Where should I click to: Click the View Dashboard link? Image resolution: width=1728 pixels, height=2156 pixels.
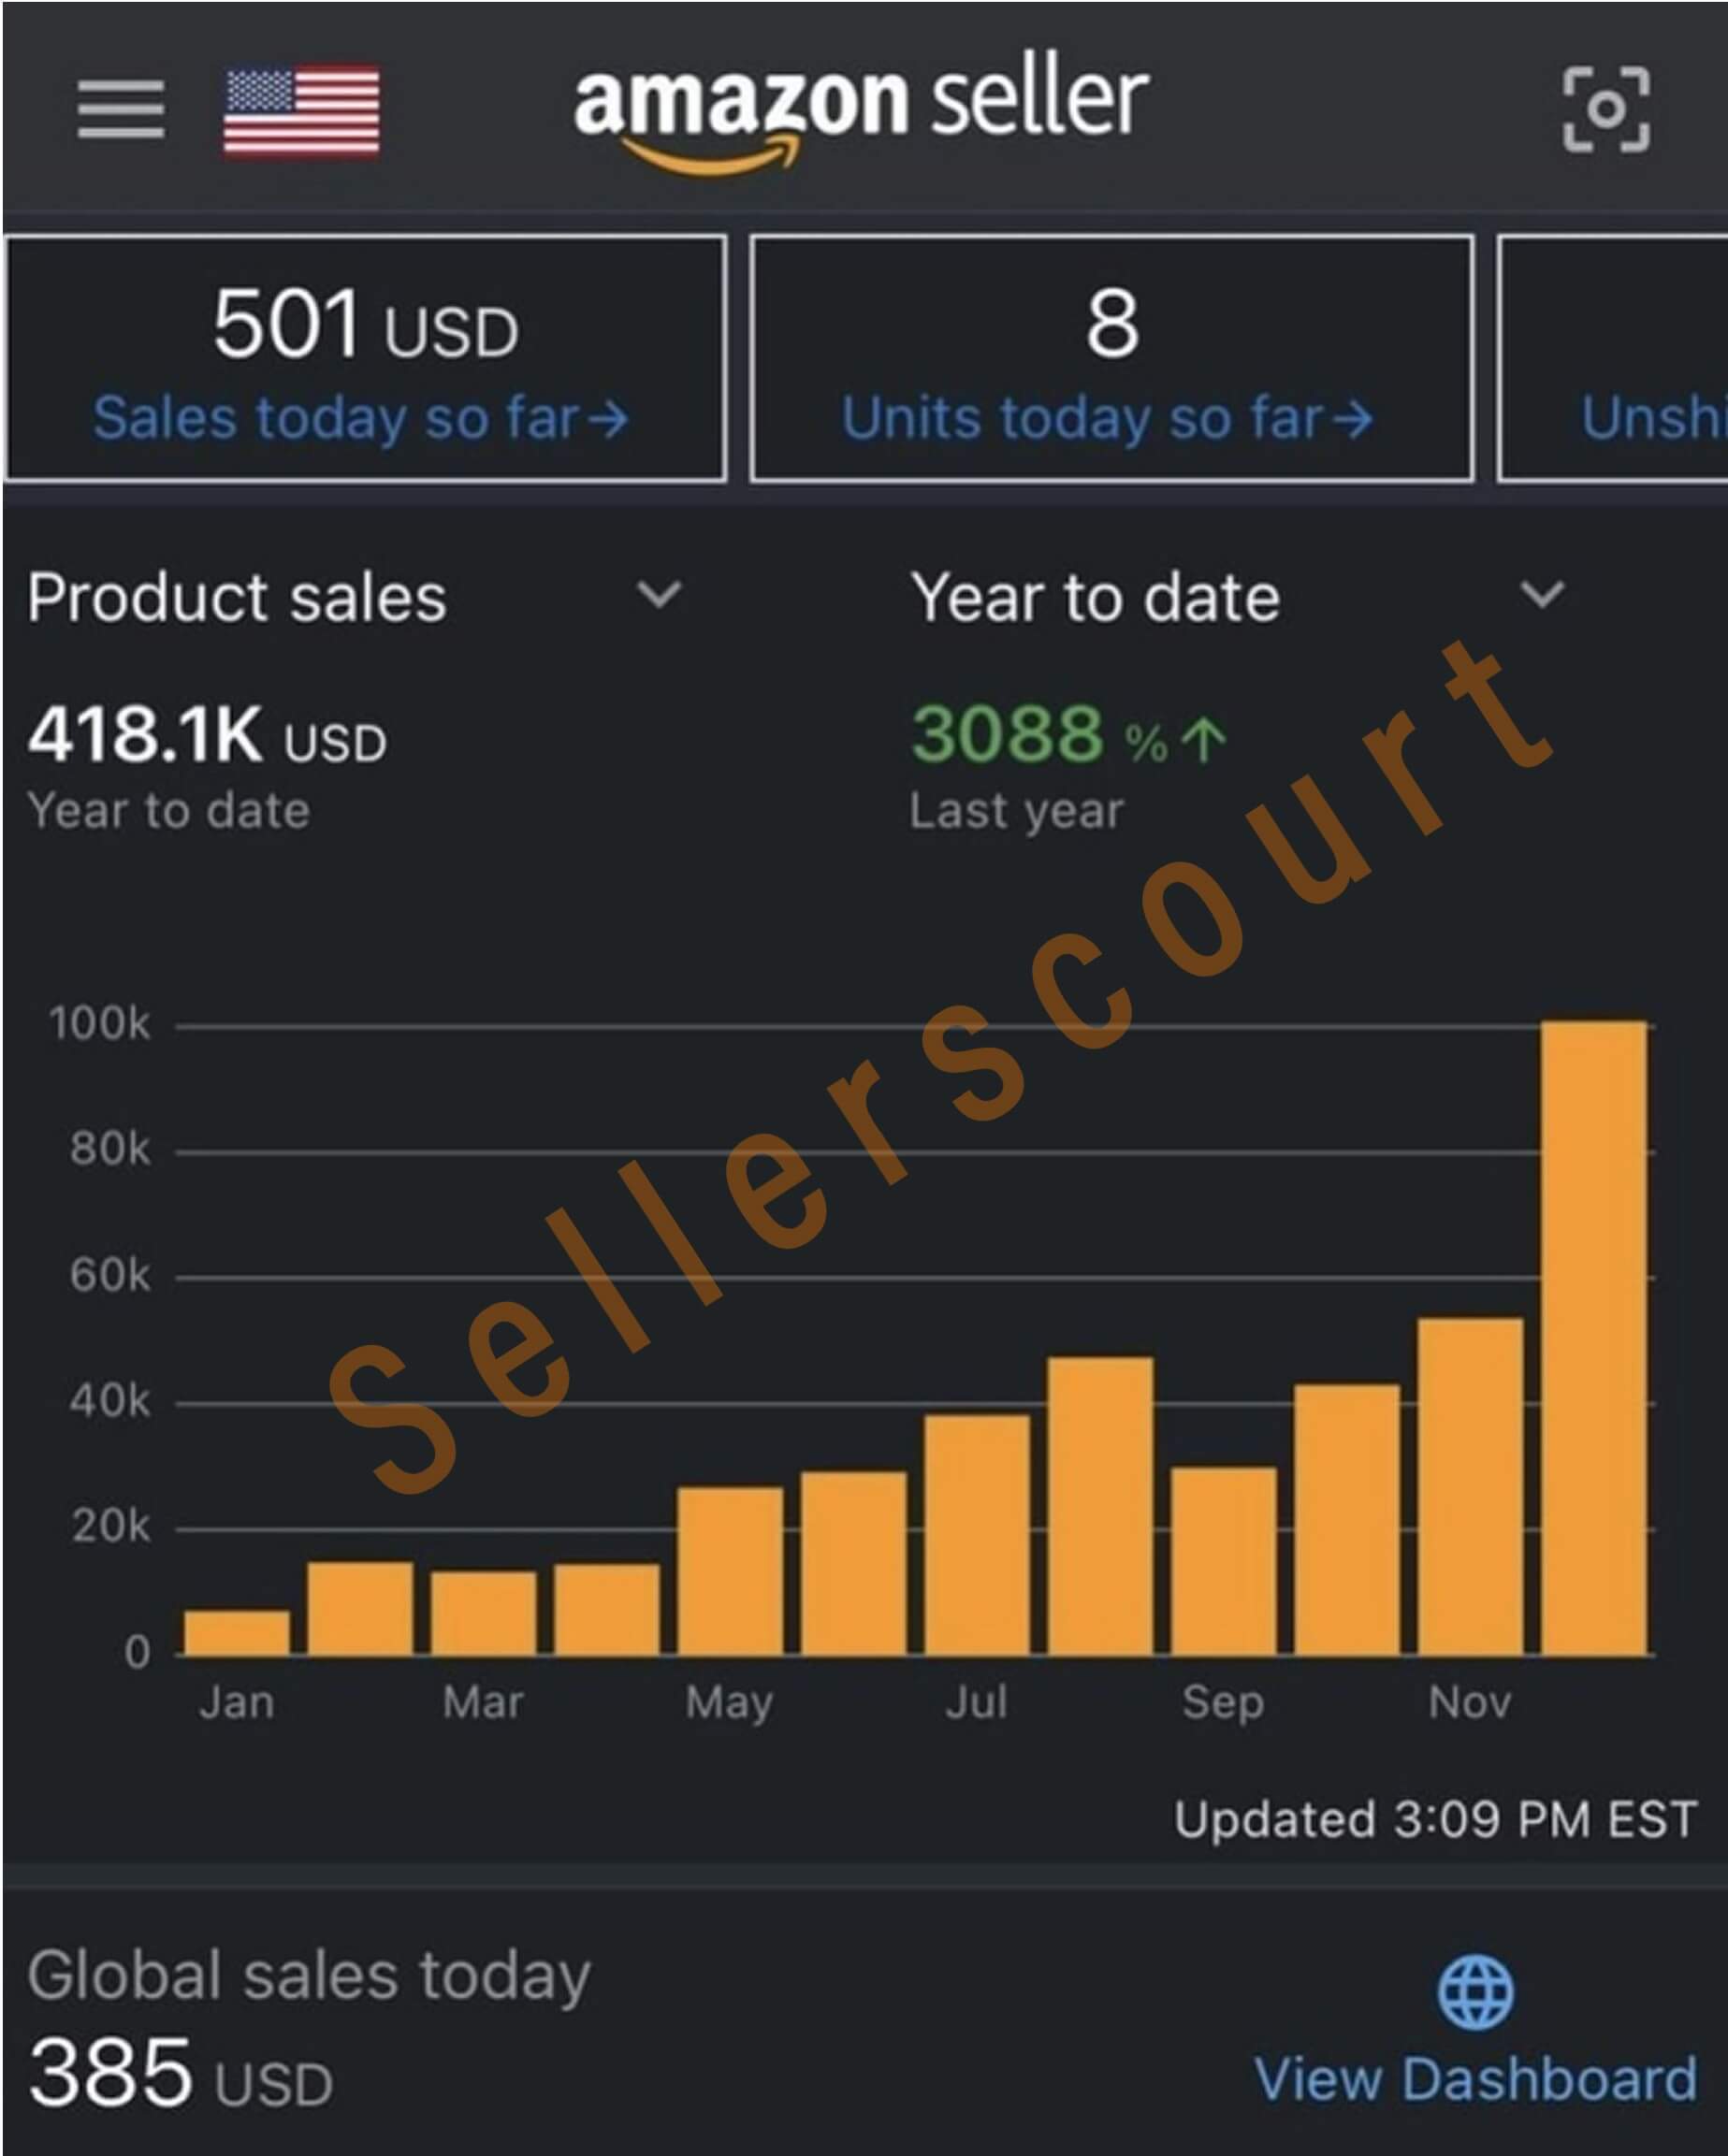1475,2079
